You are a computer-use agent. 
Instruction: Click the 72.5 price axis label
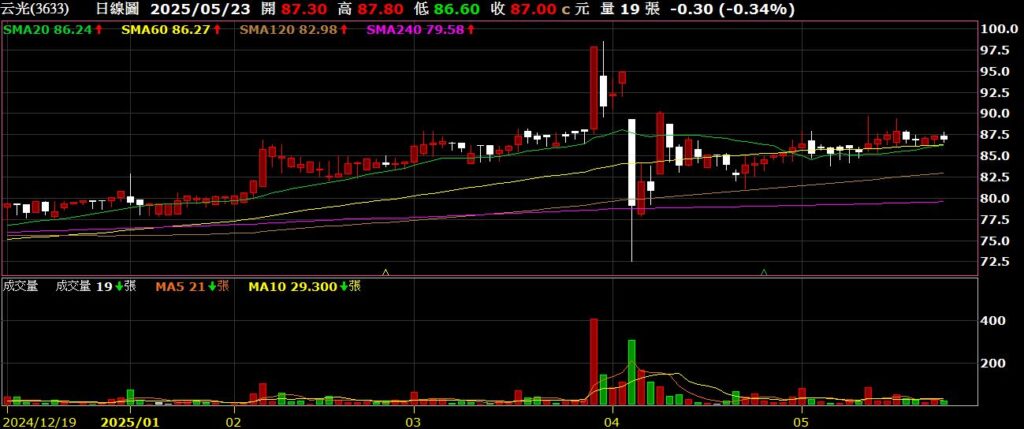995,262
